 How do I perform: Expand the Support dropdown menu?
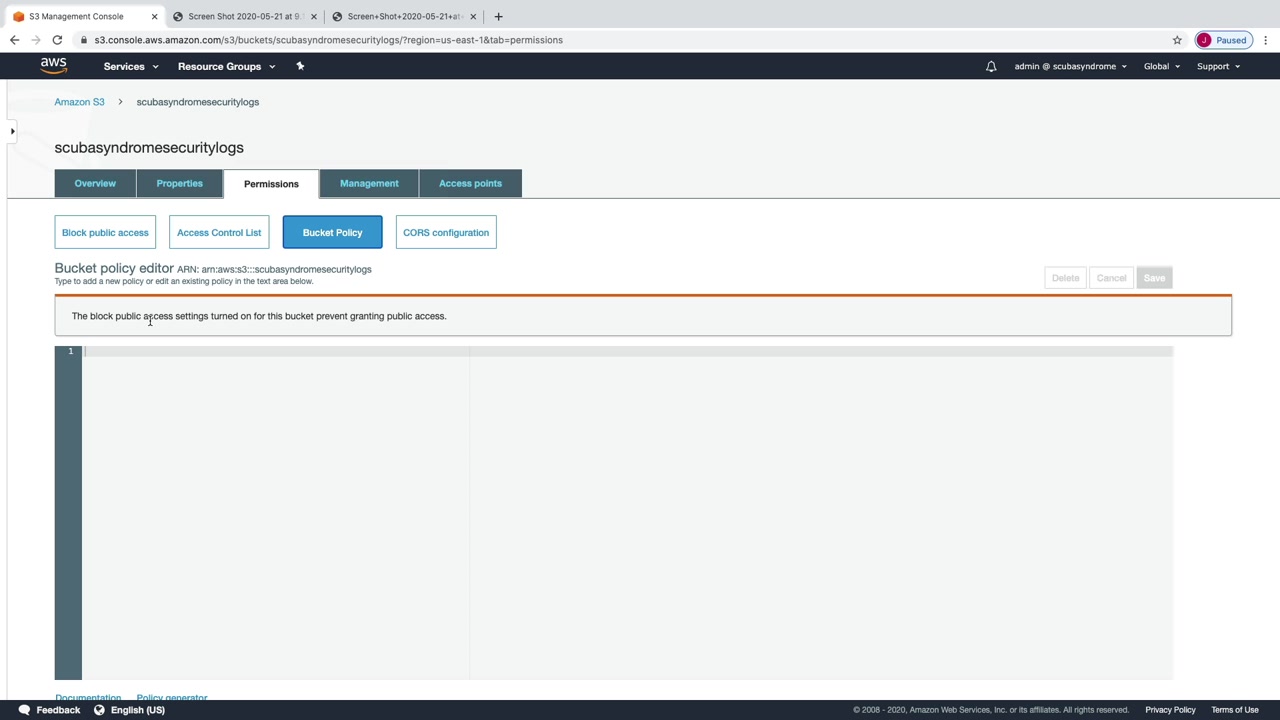pyautogui.click(x=1218, y=66)
